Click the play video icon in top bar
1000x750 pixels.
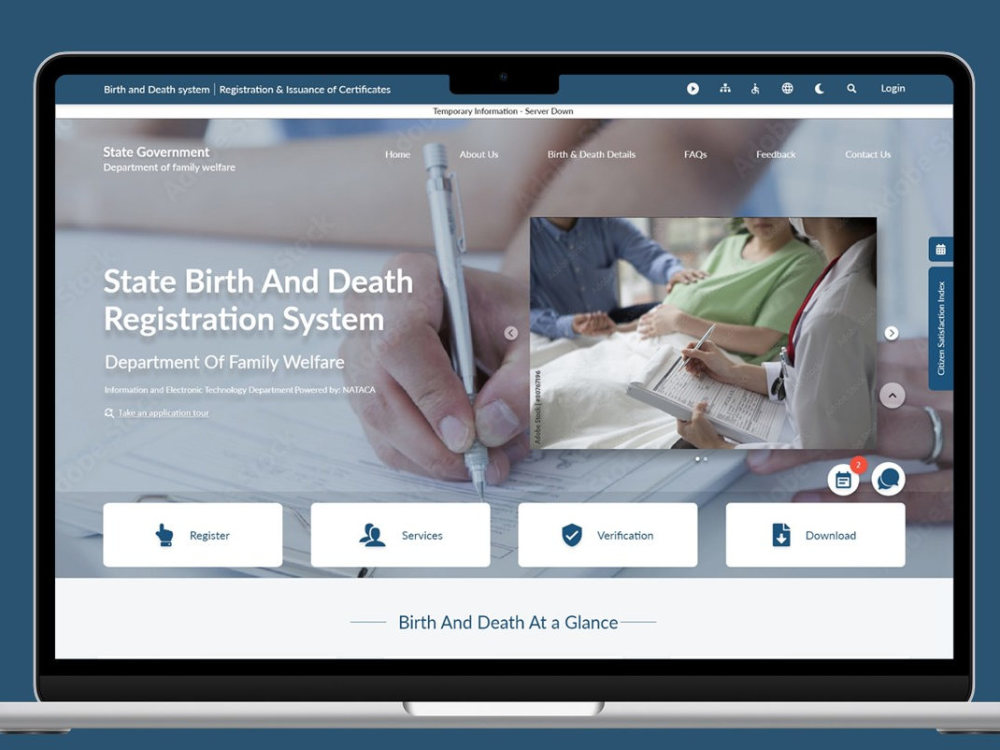click(x=693, y=89)
